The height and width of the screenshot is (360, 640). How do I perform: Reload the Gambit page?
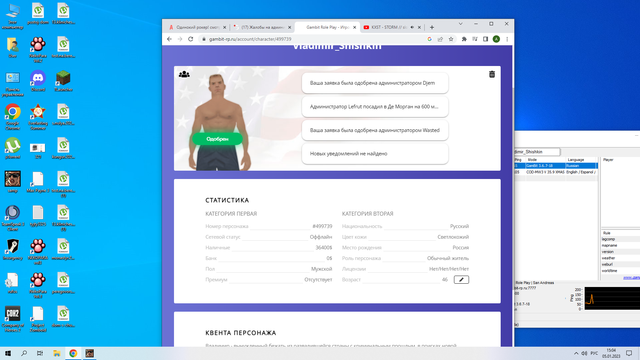(191, 39)
